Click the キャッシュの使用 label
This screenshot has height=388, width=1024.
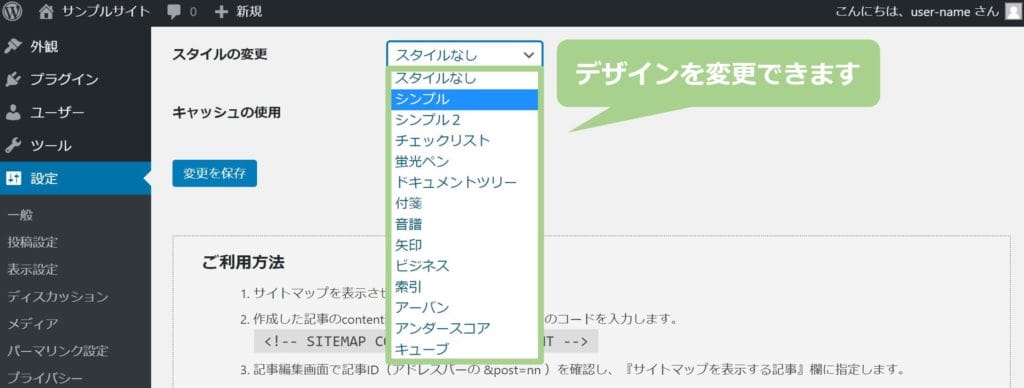227,112
